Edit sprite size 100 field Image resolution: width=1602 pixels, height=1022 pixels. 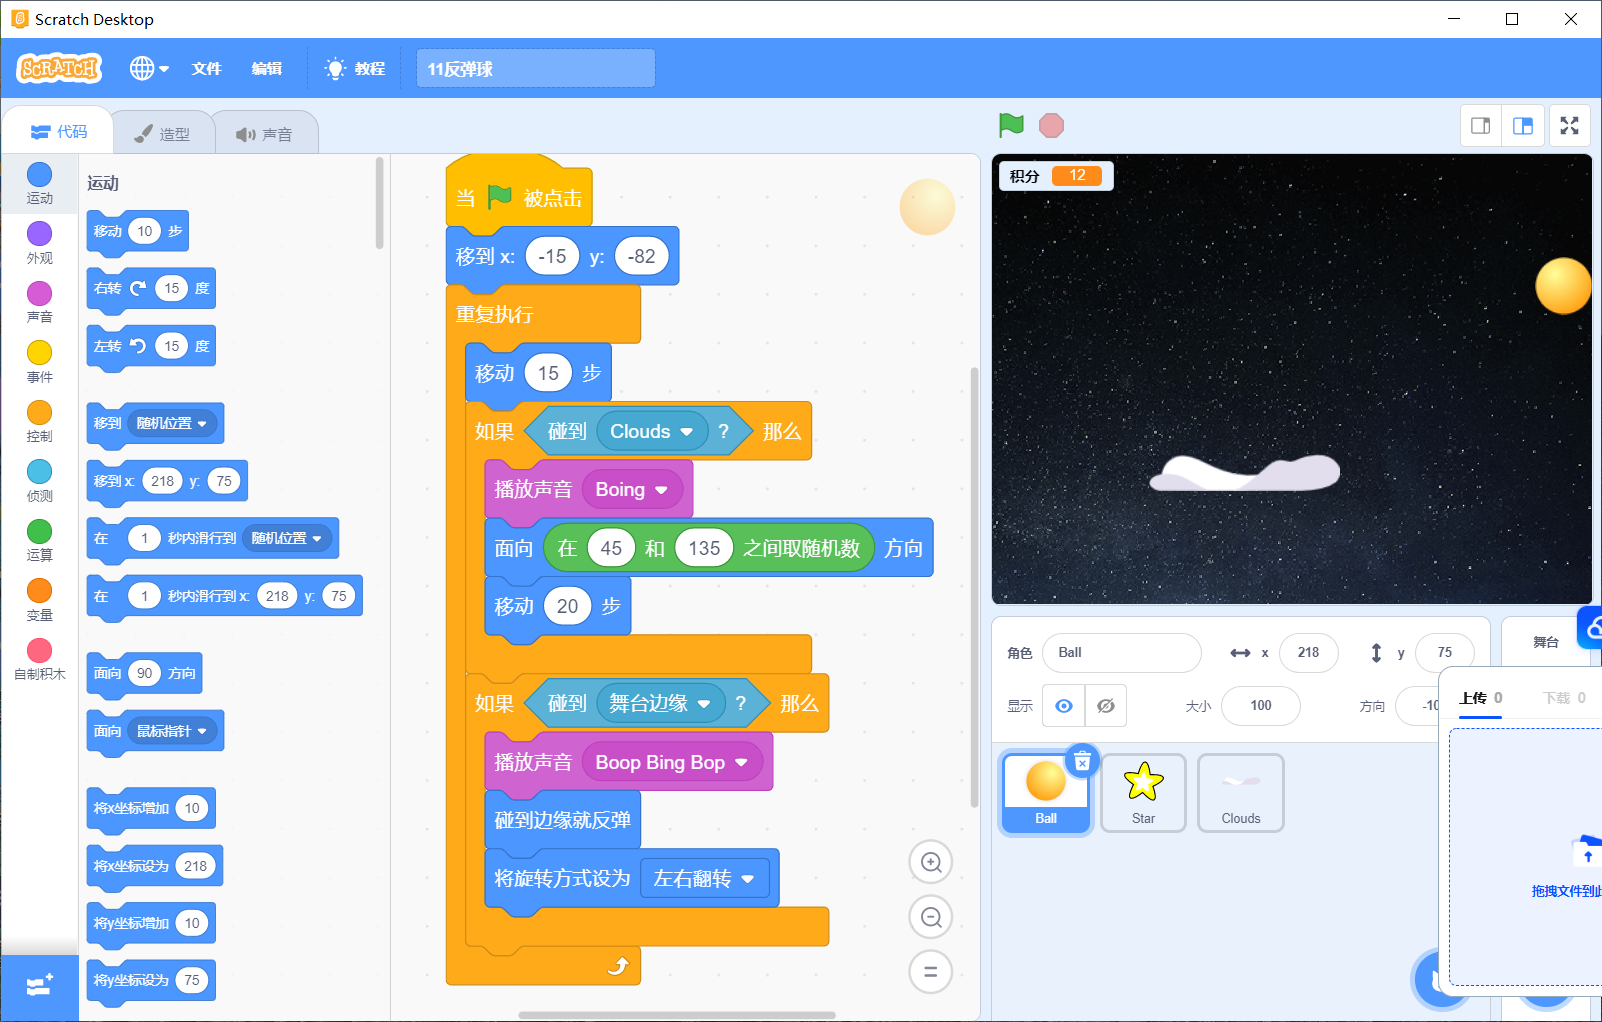[1261, 706]
